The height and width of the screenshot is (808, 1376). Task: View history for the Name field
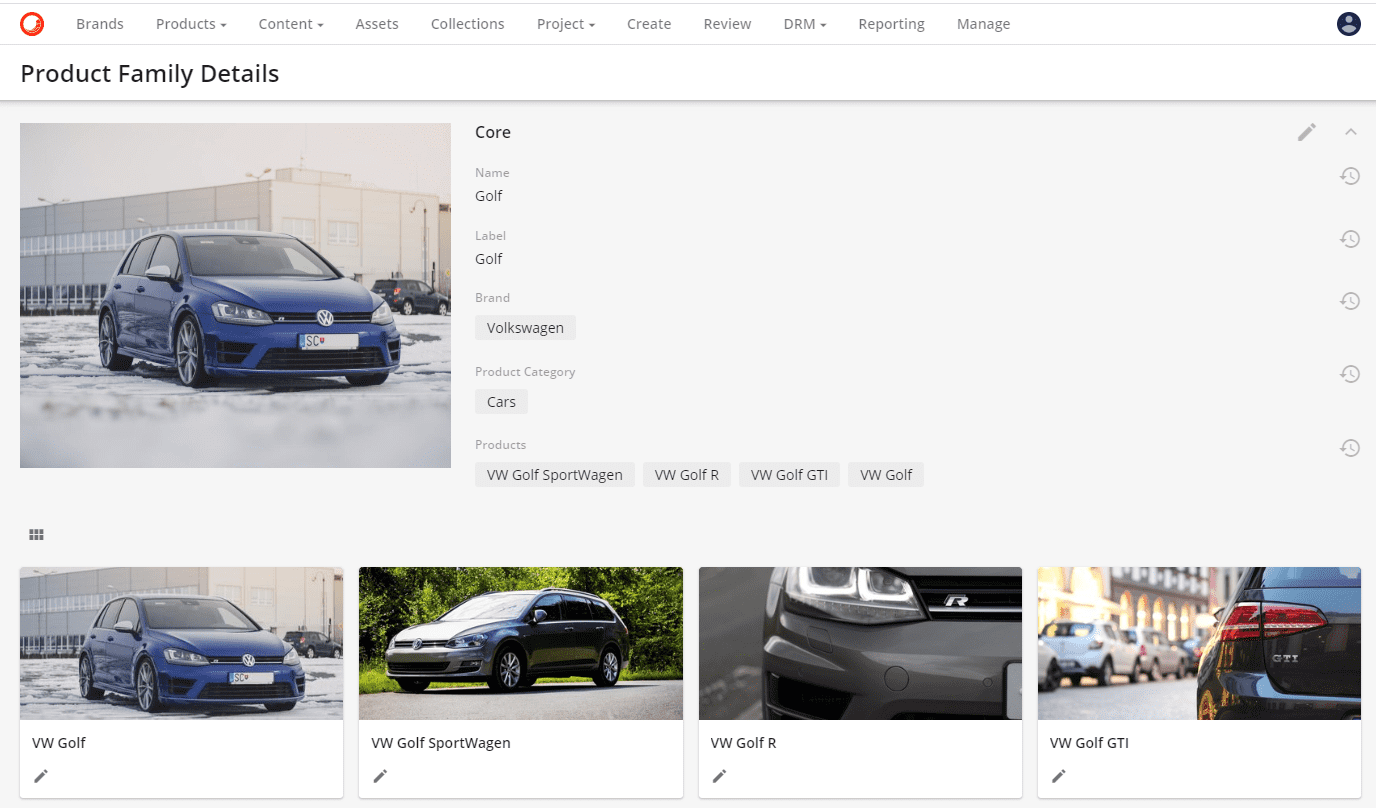[x=1350, y=176]
